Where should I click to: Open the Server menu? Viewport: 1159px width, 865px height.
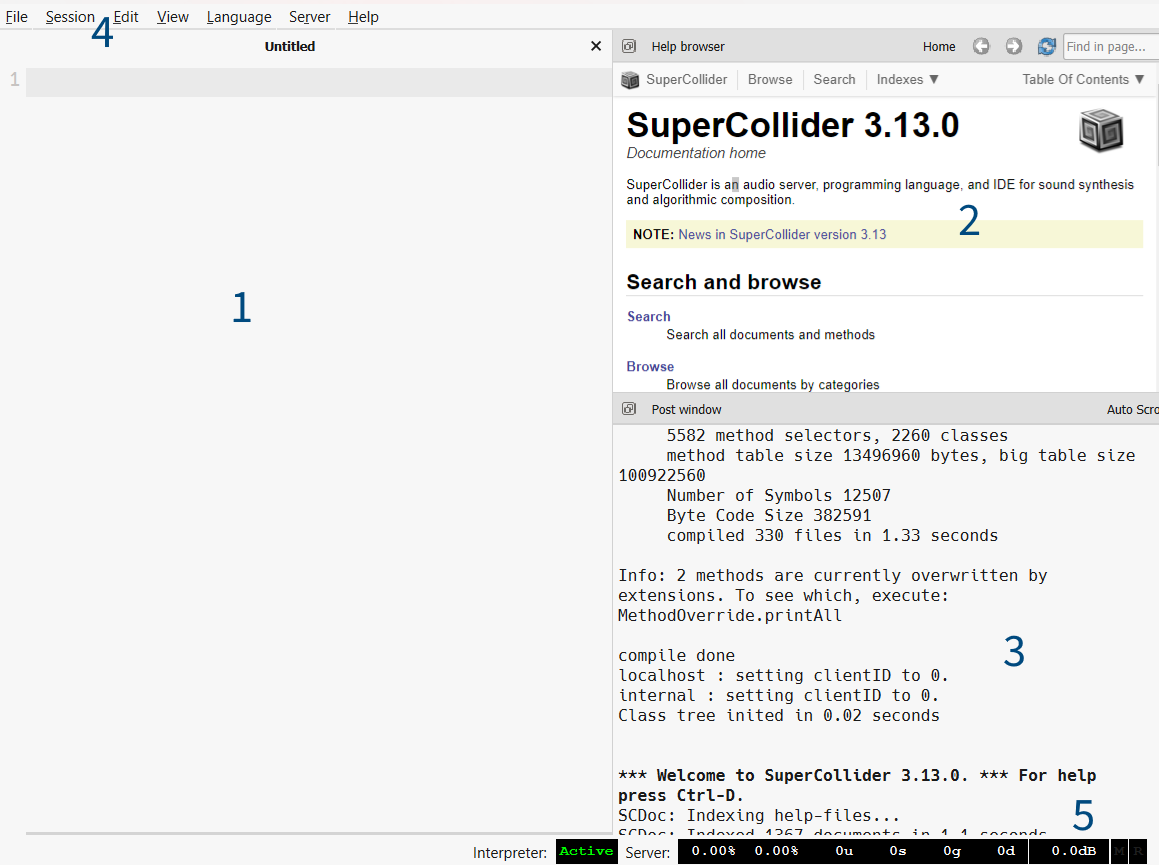pos(309,16)
